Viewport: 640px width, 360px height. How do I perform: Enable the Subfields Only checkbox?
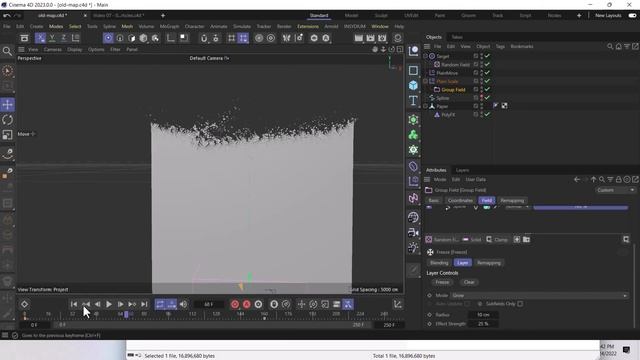tap(520, 304)
